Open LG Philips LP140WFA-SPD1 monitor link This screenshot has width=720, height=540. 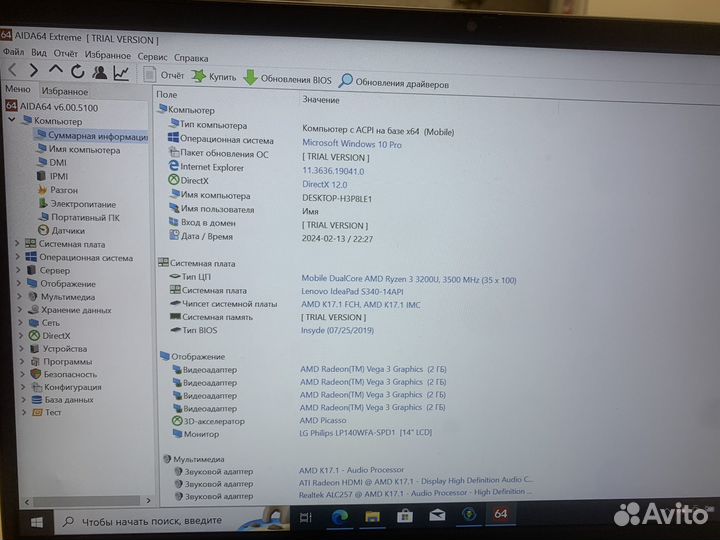pos(366,433)
